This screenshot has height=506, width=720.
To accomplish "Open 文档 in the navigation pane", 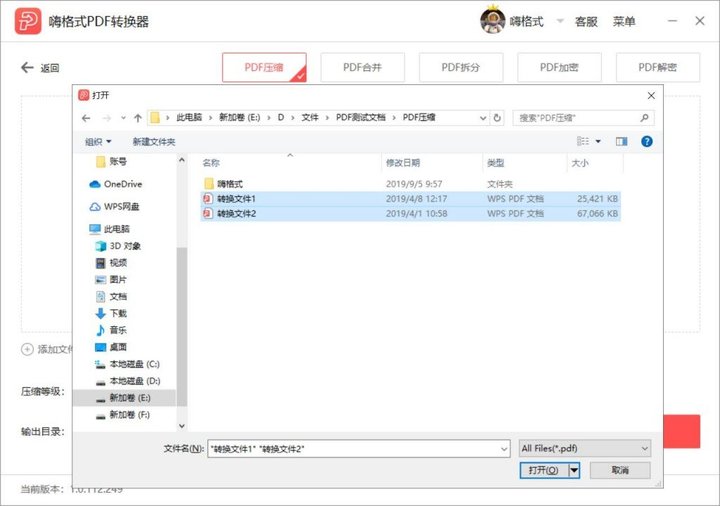I will (x=112, y=297).
